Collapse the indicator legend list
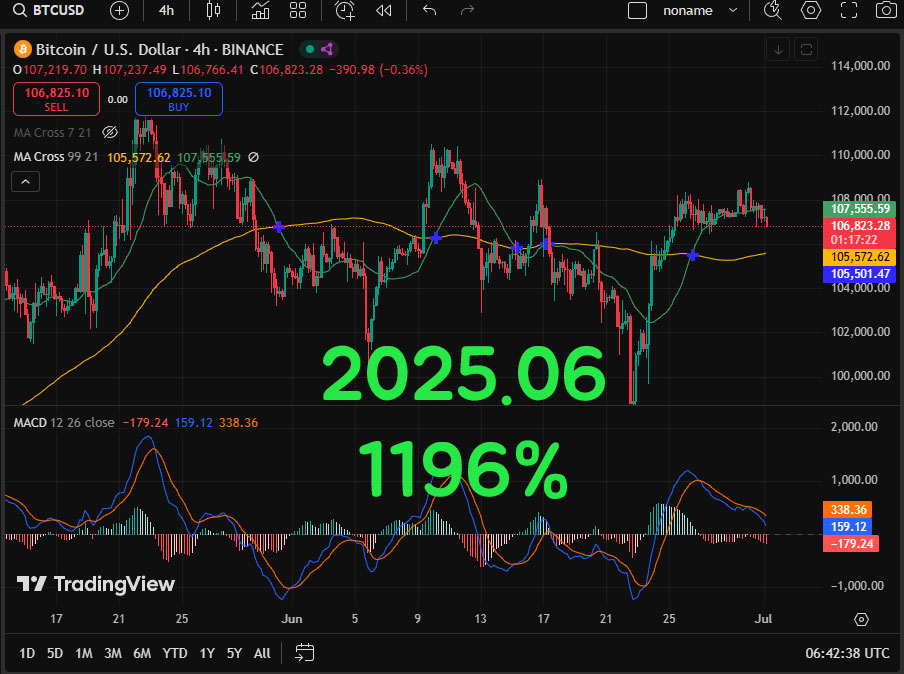Image resolution: width=904 pixels, height=674 pixels. (25, 182)
